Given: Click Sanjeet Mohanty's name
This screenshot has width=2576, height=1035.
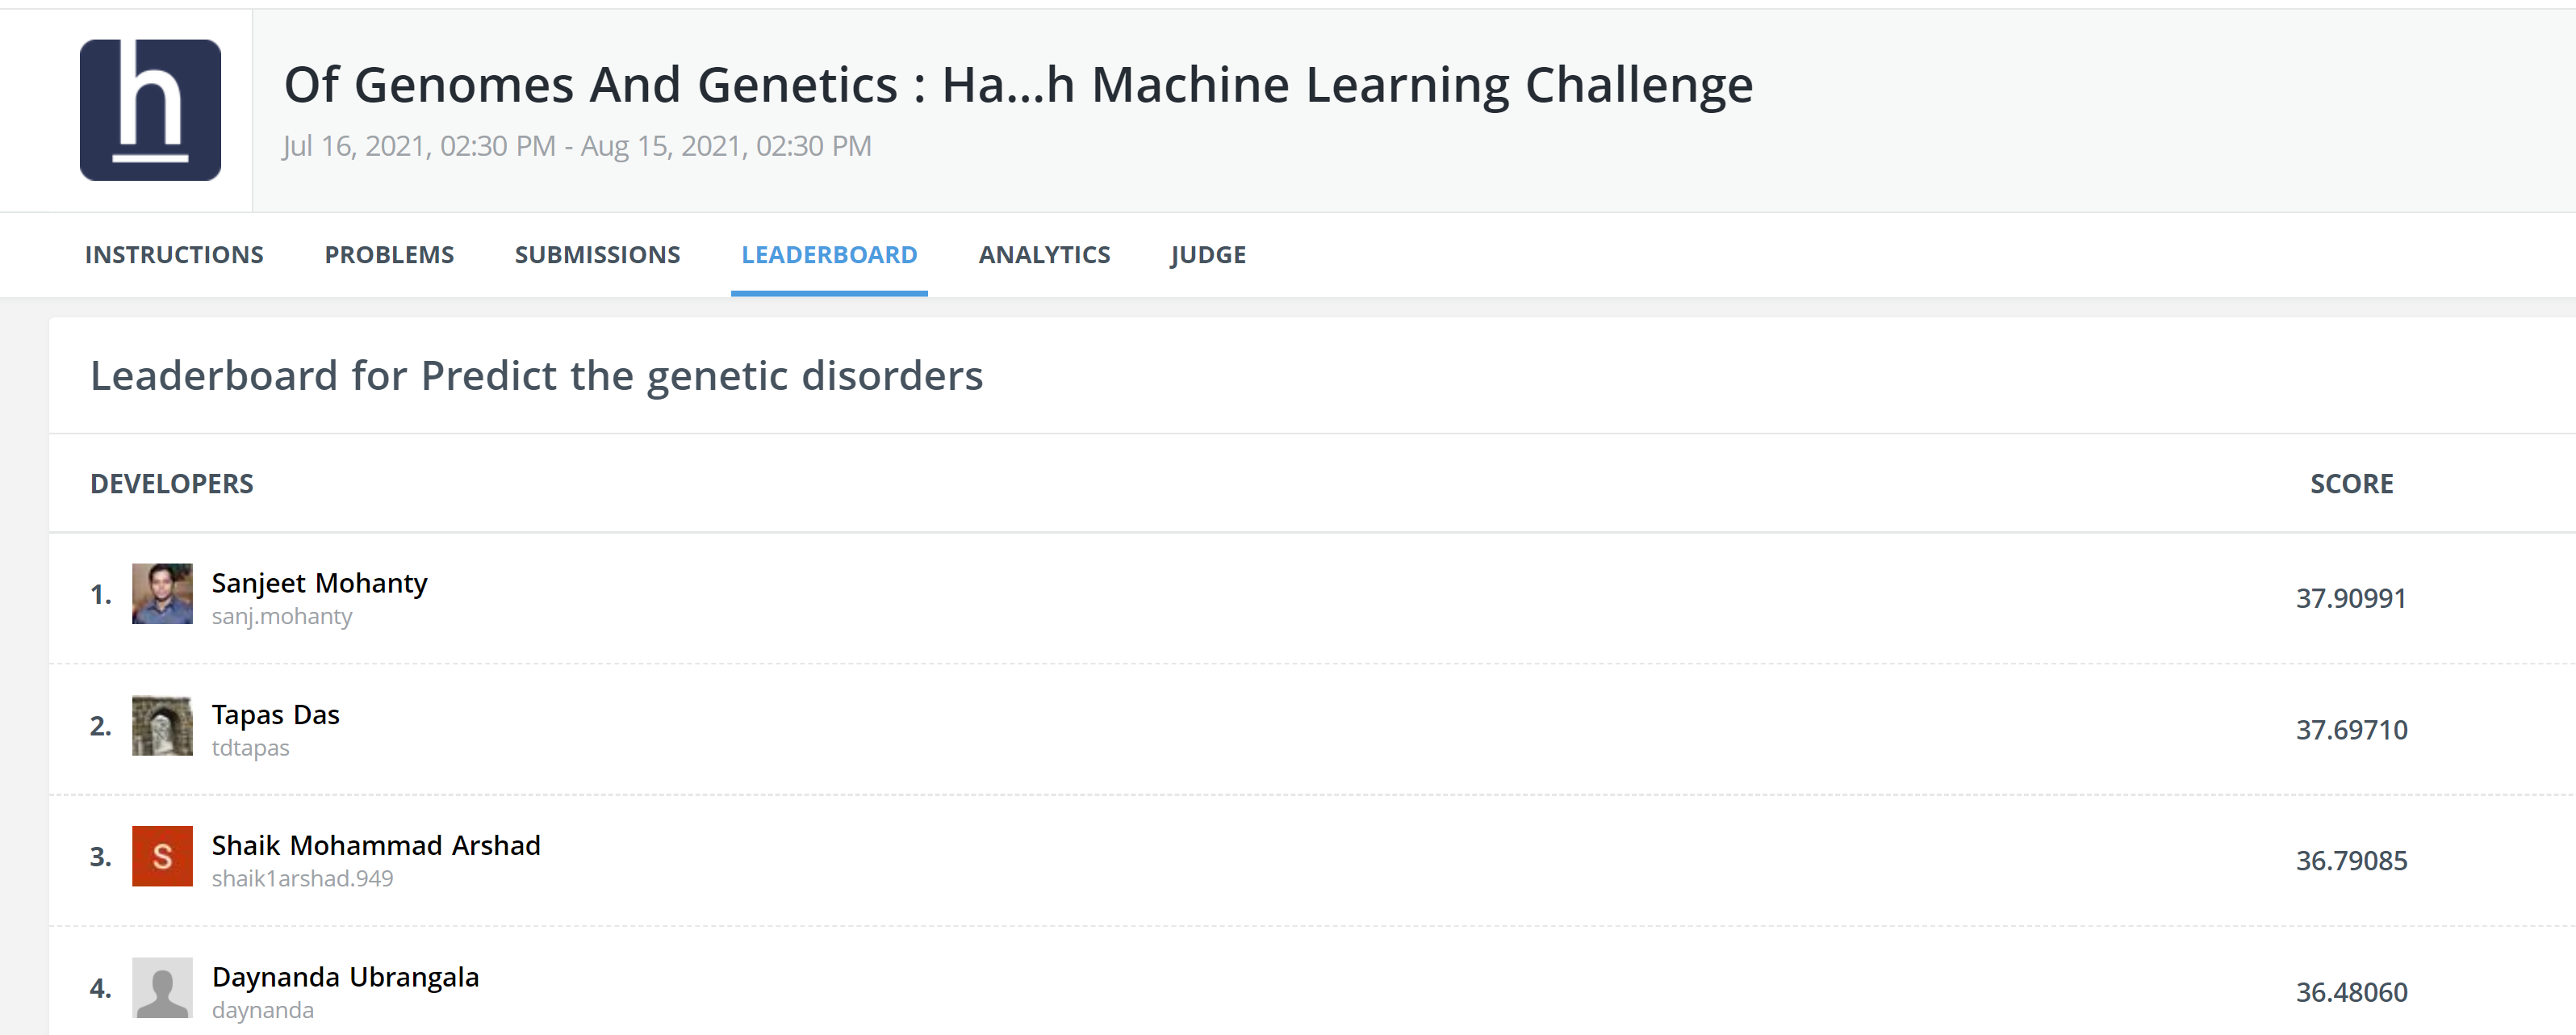Looking at the screenshot, I should coord(319,582).
